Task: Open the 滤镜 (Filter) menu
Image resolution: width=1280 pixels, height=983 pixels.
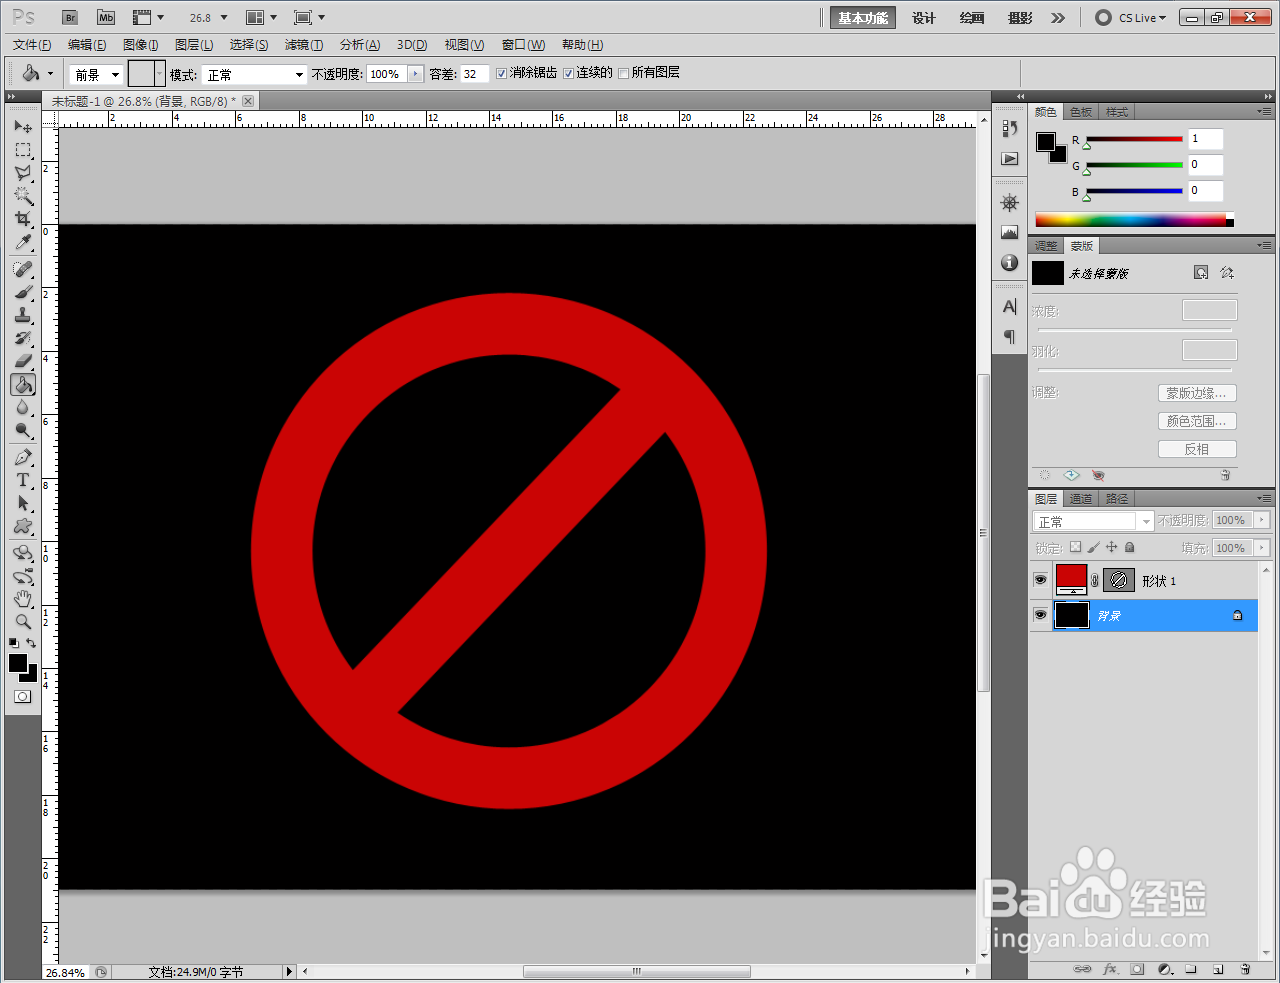Action: (x=304, y=45)
